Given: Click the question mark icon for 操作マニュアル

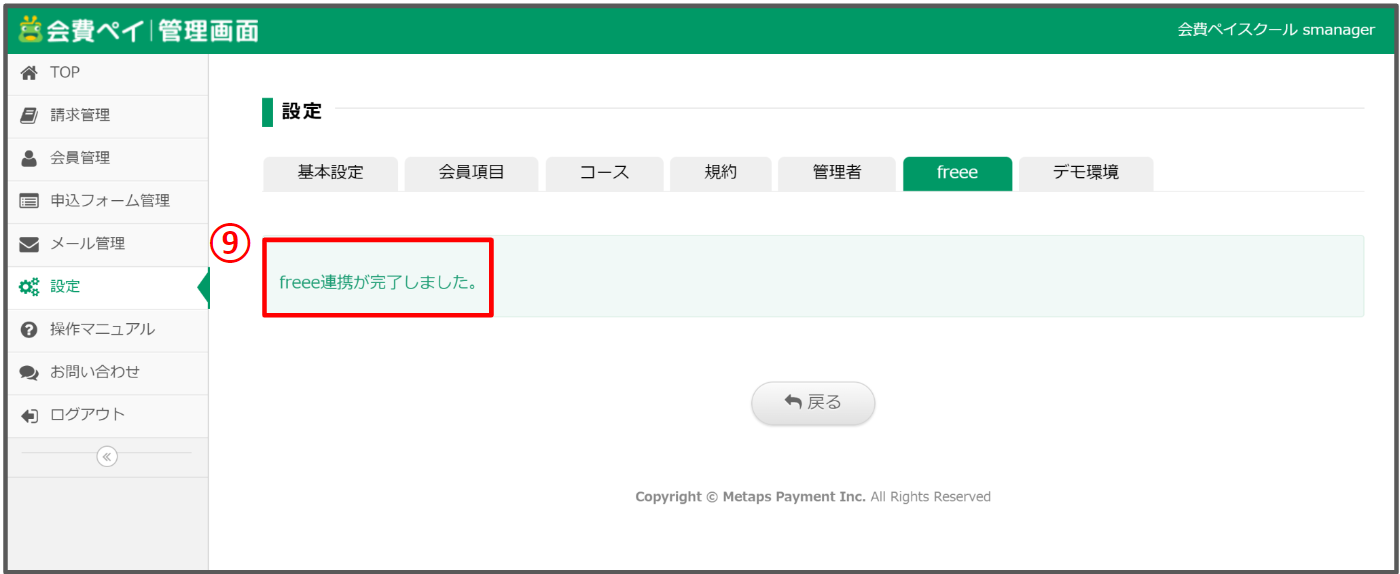Looking at the screenshot, I should point(29,330).
